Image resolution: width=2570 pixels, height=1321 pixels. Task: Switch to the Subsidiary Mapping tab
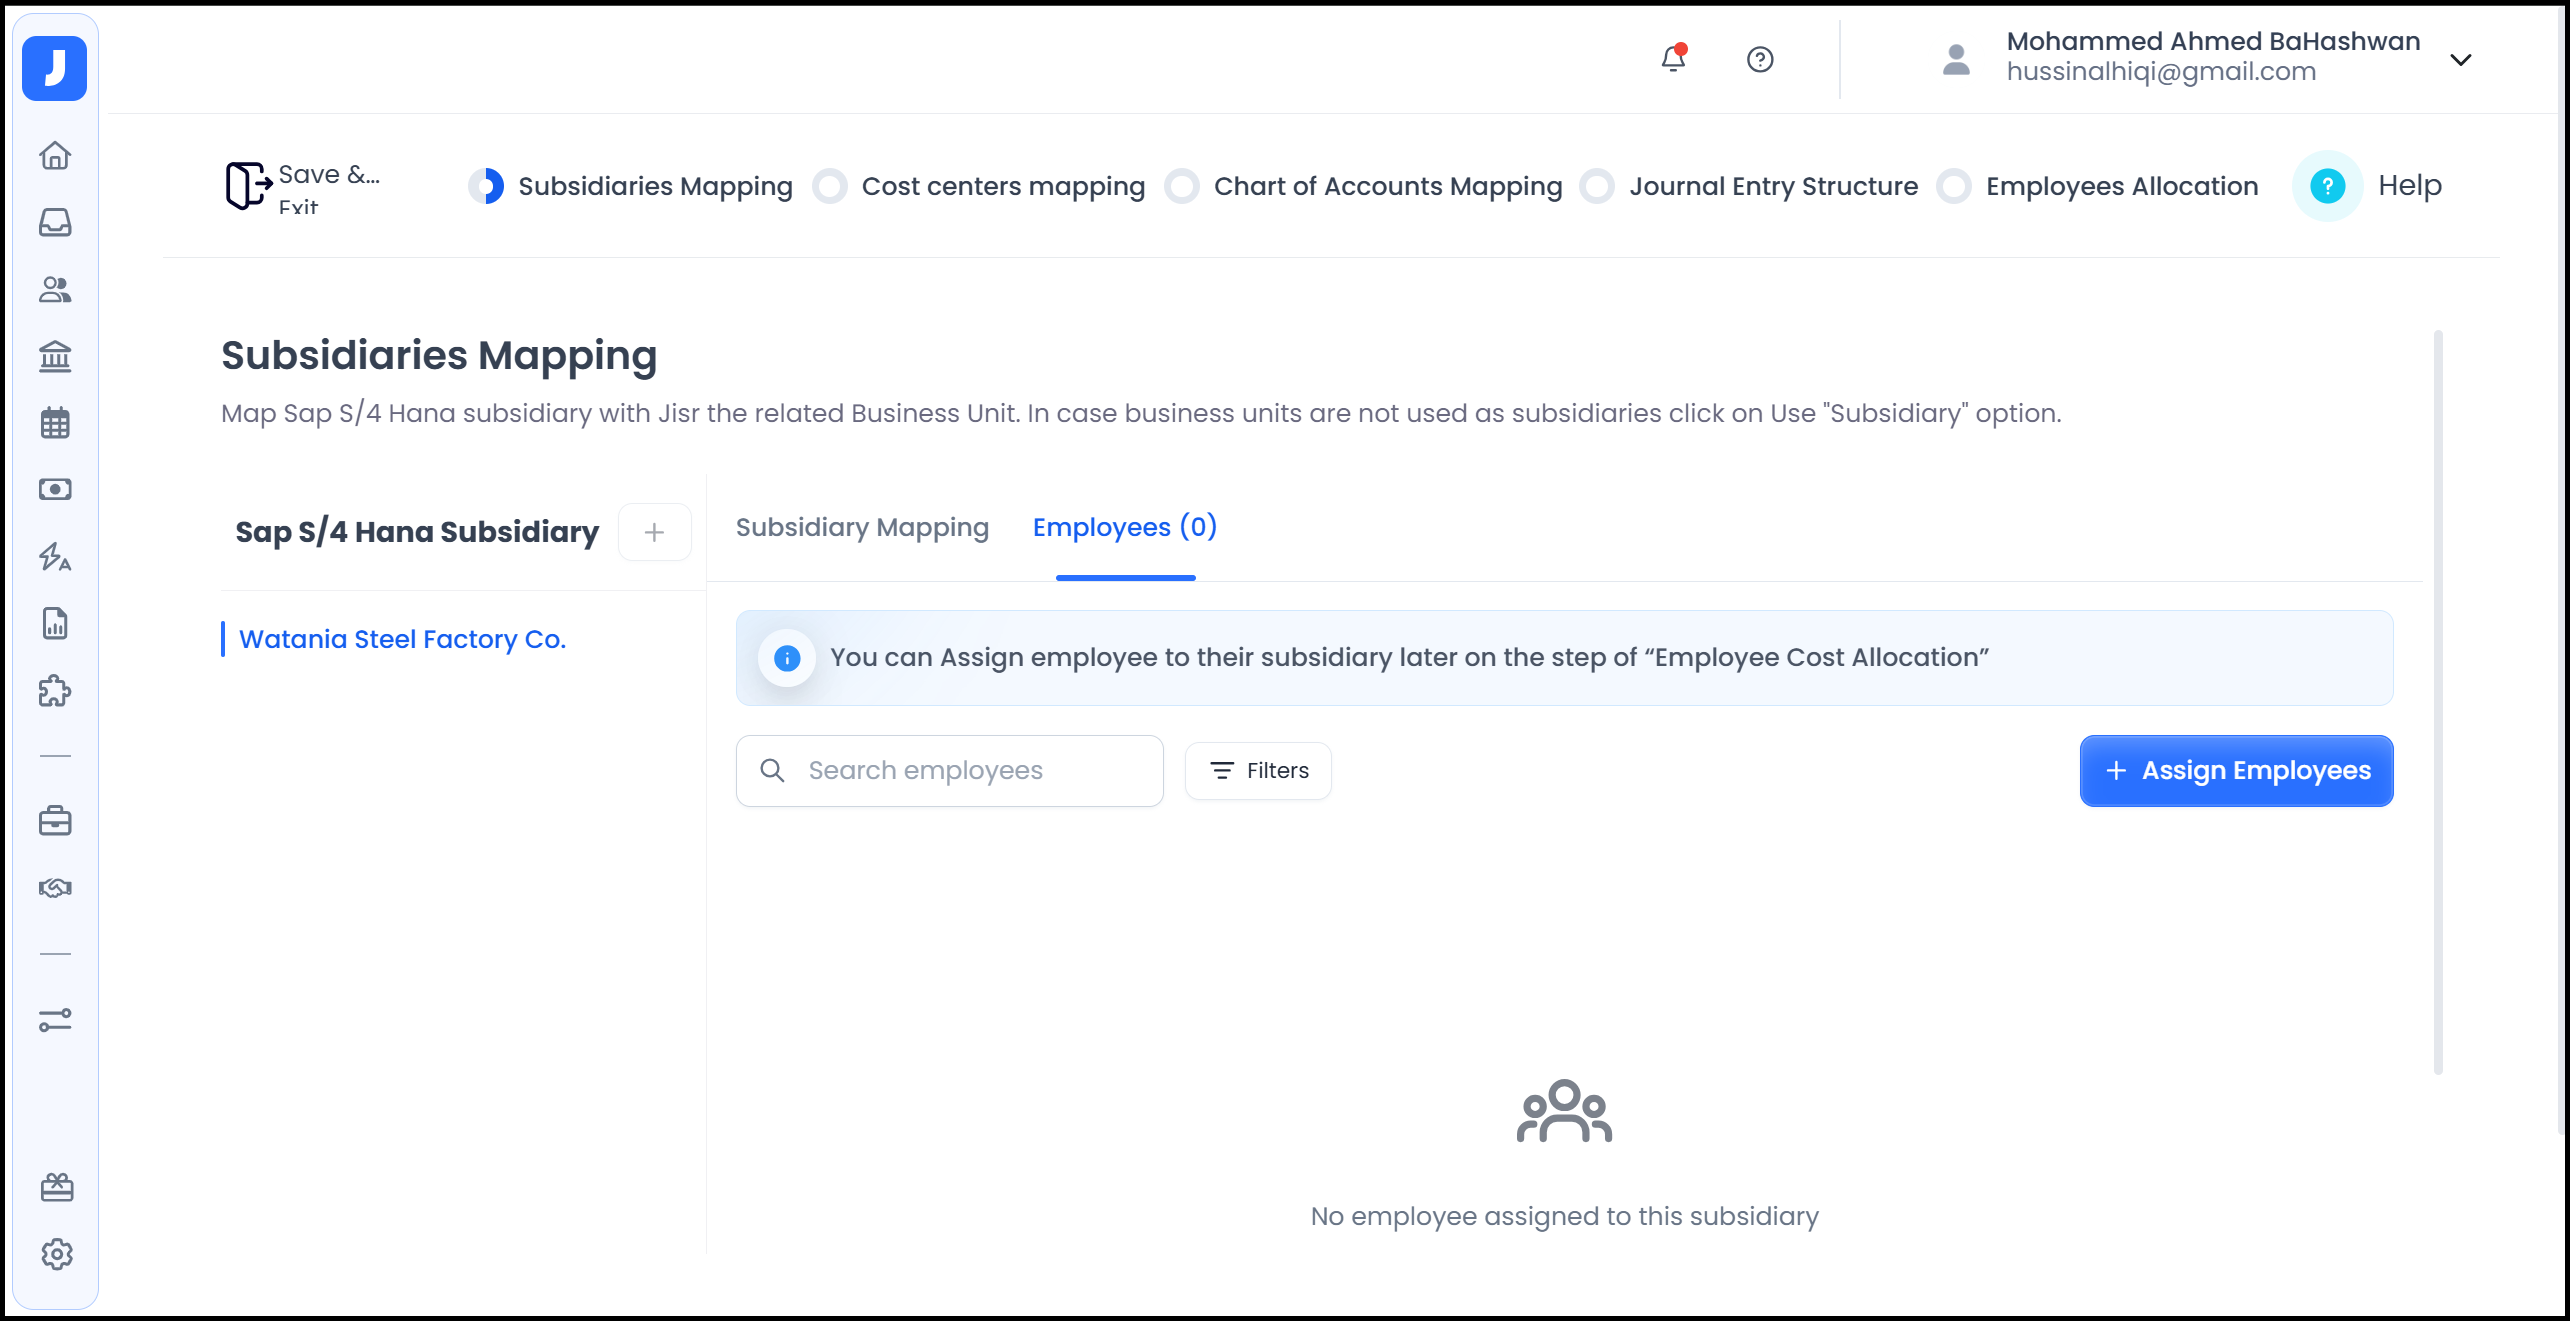coord(862,527)
